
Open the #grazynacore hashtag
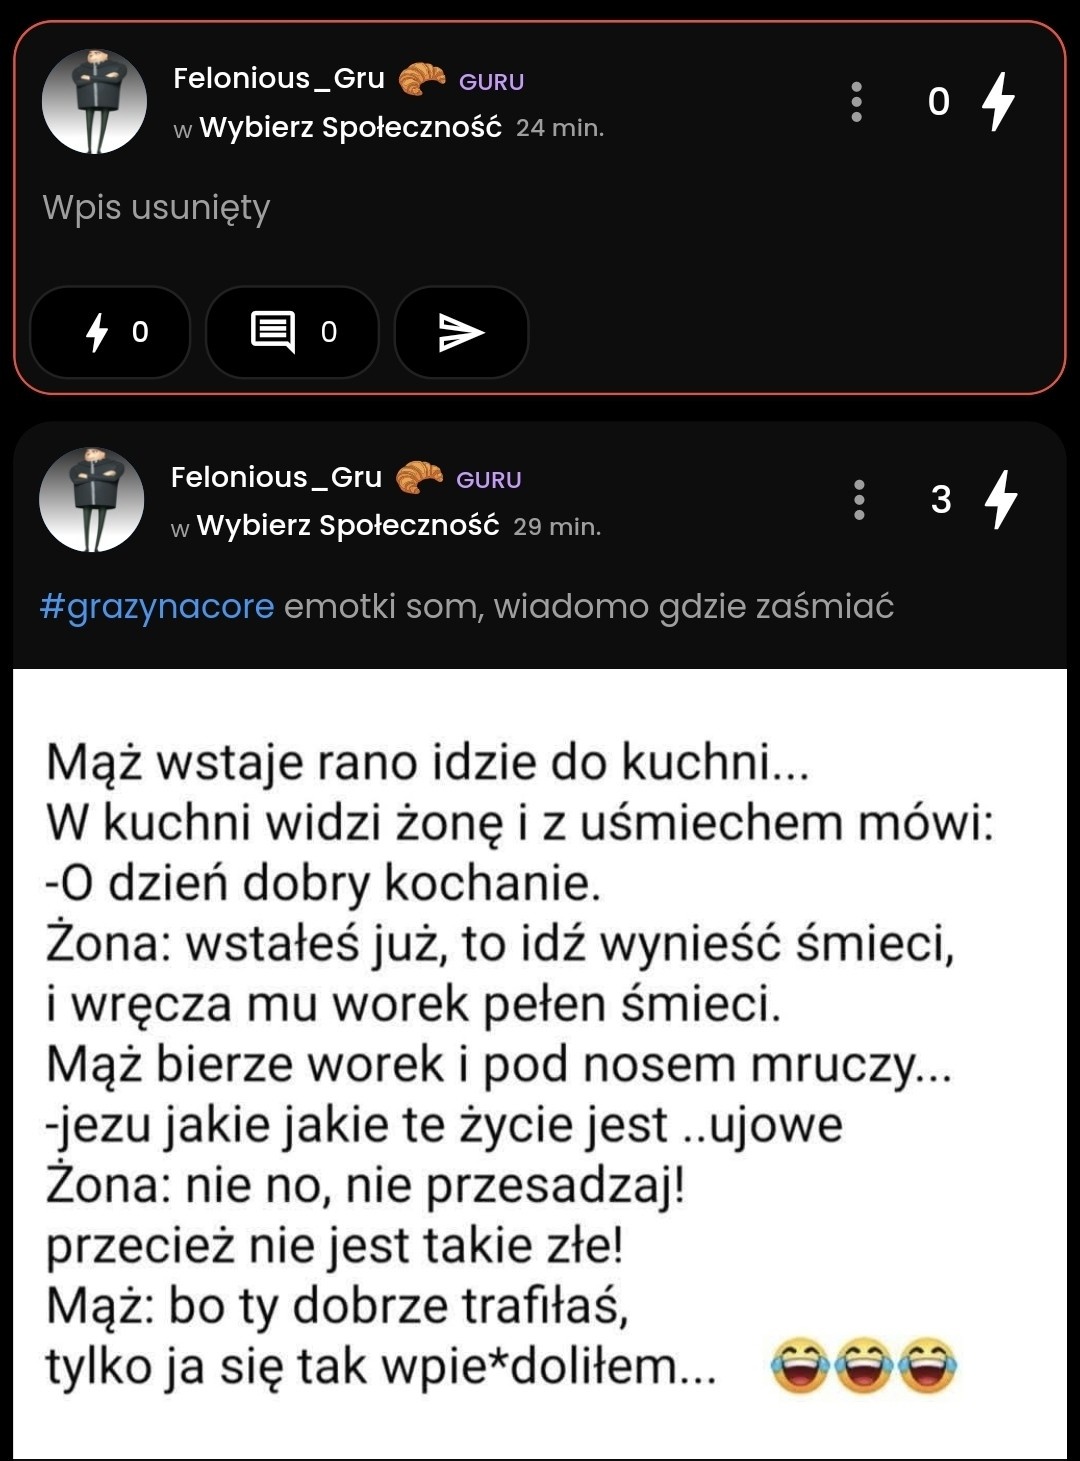[157, 607]
